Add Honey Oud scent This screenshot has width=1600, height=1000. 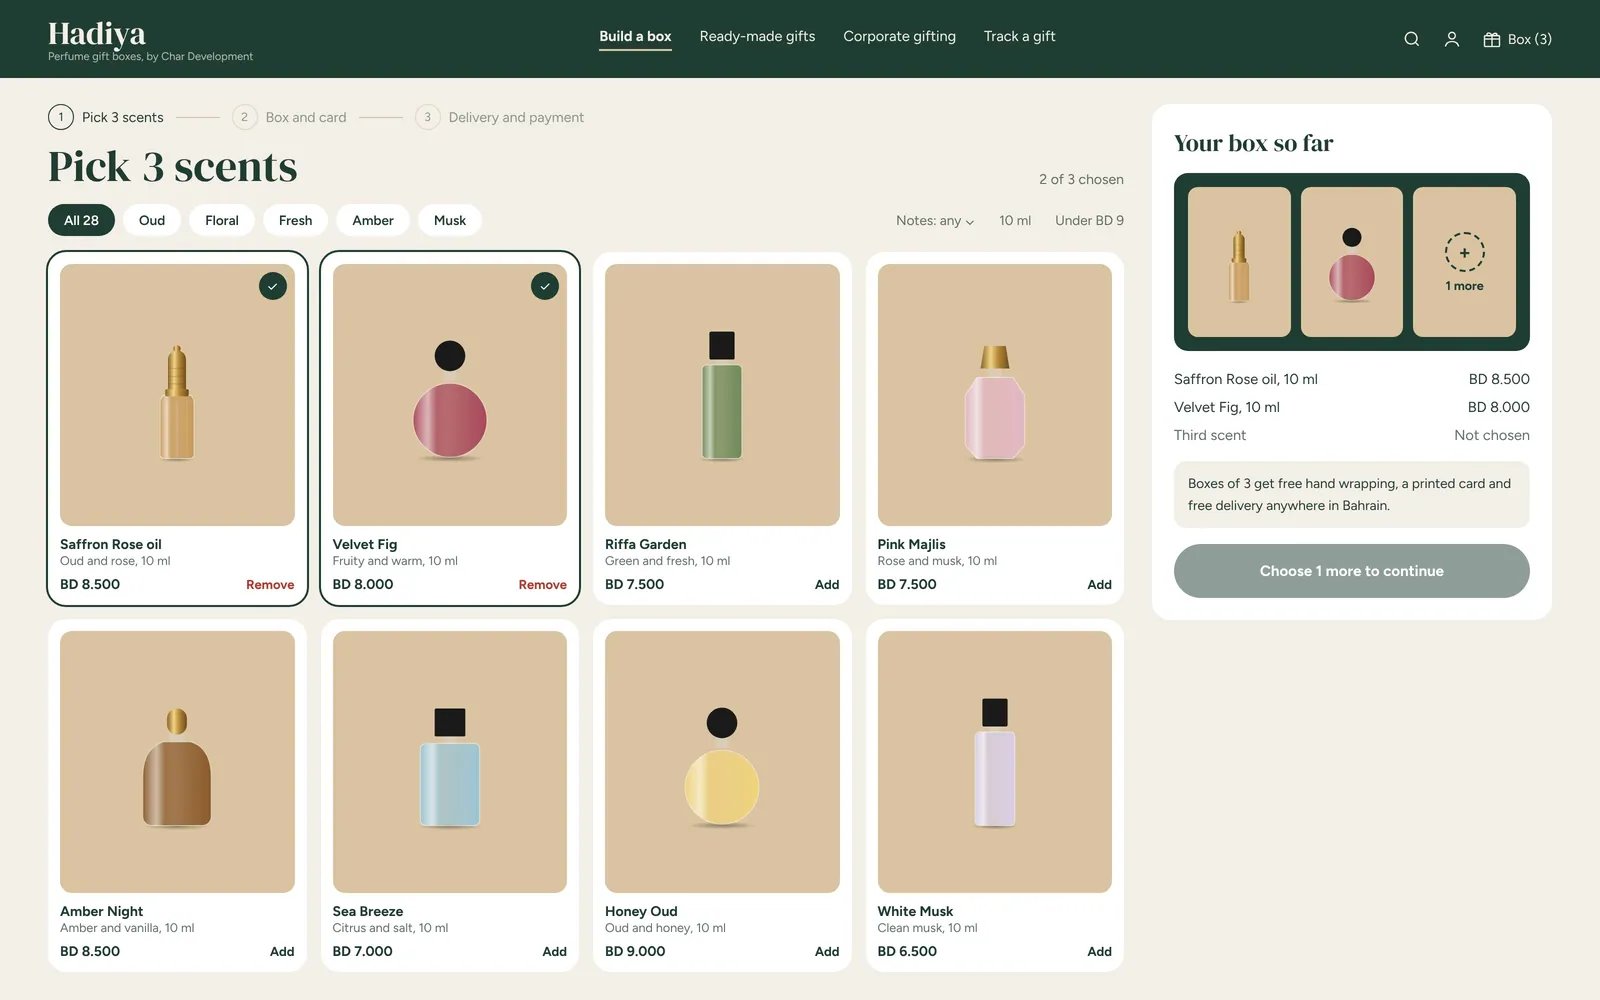[x=827, y=952]
